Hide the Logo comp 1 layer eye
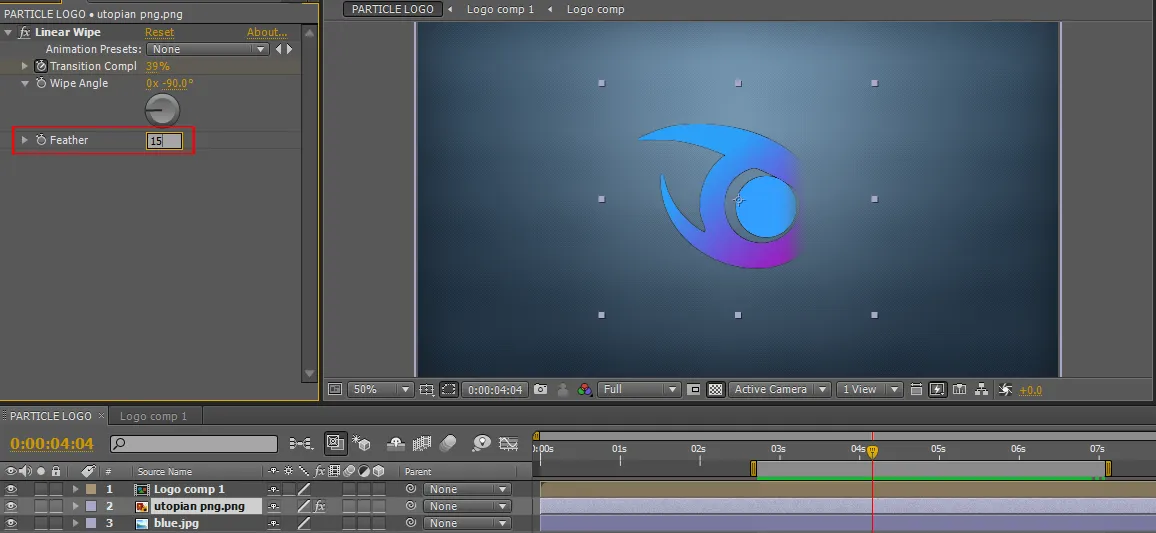 [11, 489]
